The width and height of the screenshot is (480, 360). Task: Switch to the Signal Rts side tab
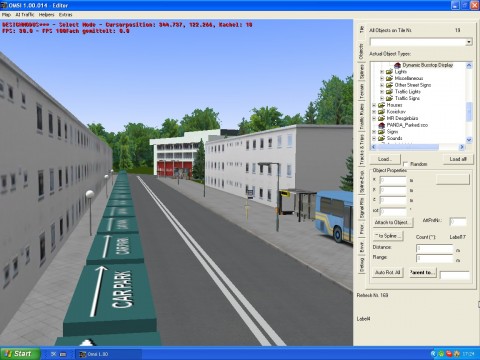coord(361,208)
